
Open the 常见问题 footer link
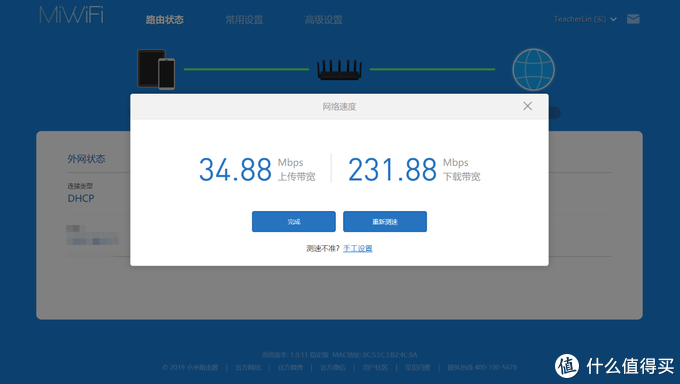point(418,368)
